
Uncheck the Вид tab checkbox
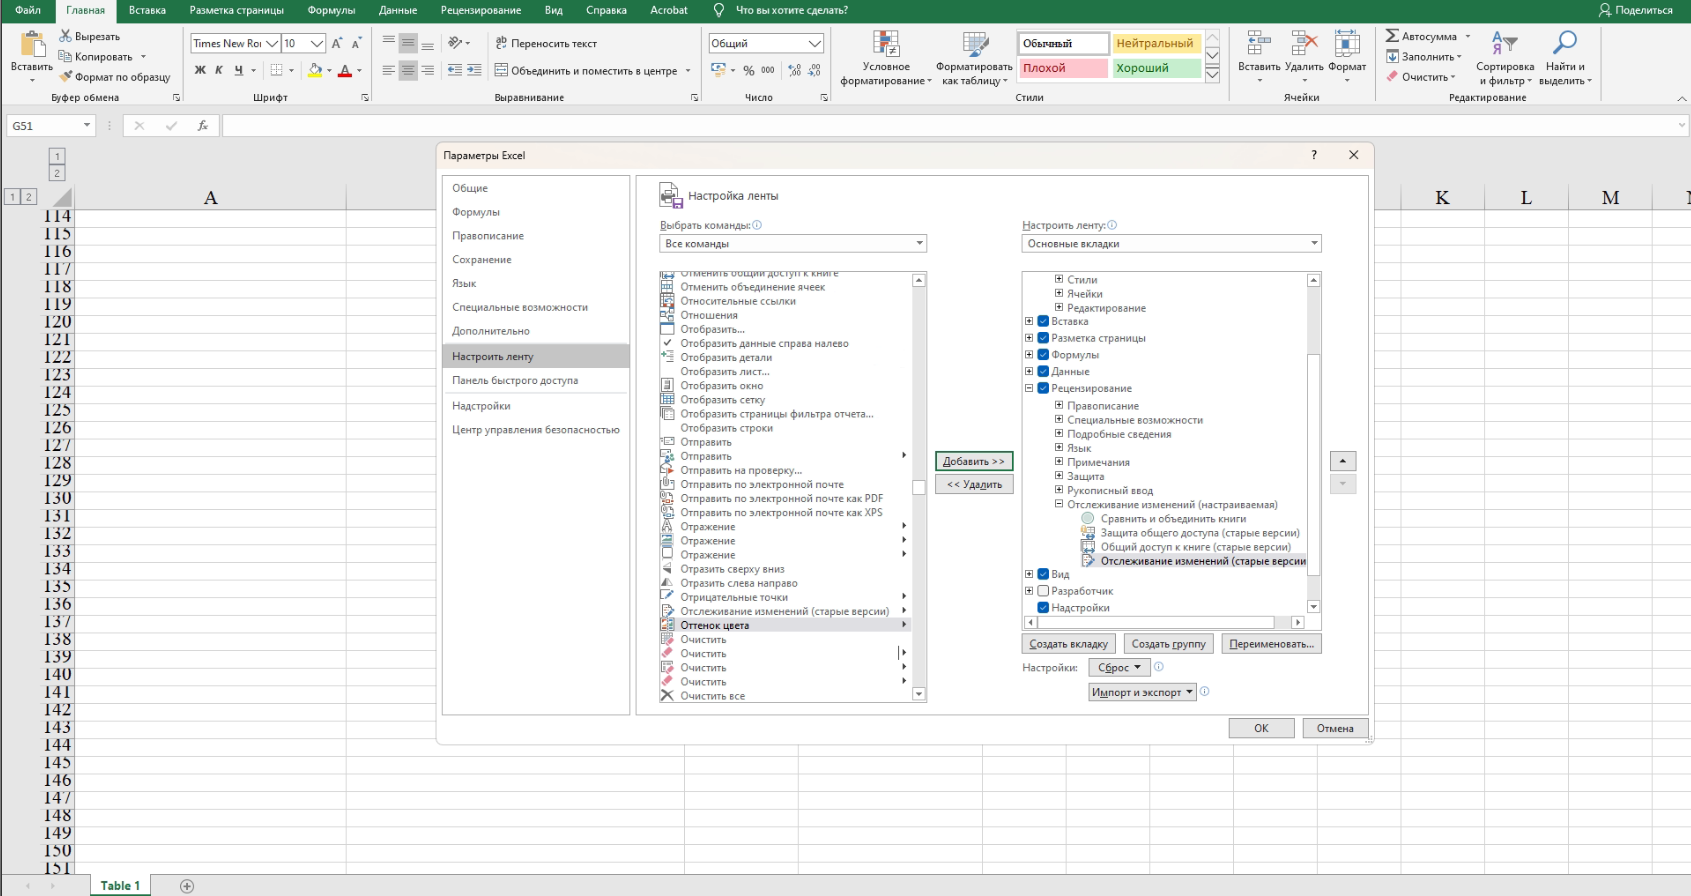coord(1043,574)
